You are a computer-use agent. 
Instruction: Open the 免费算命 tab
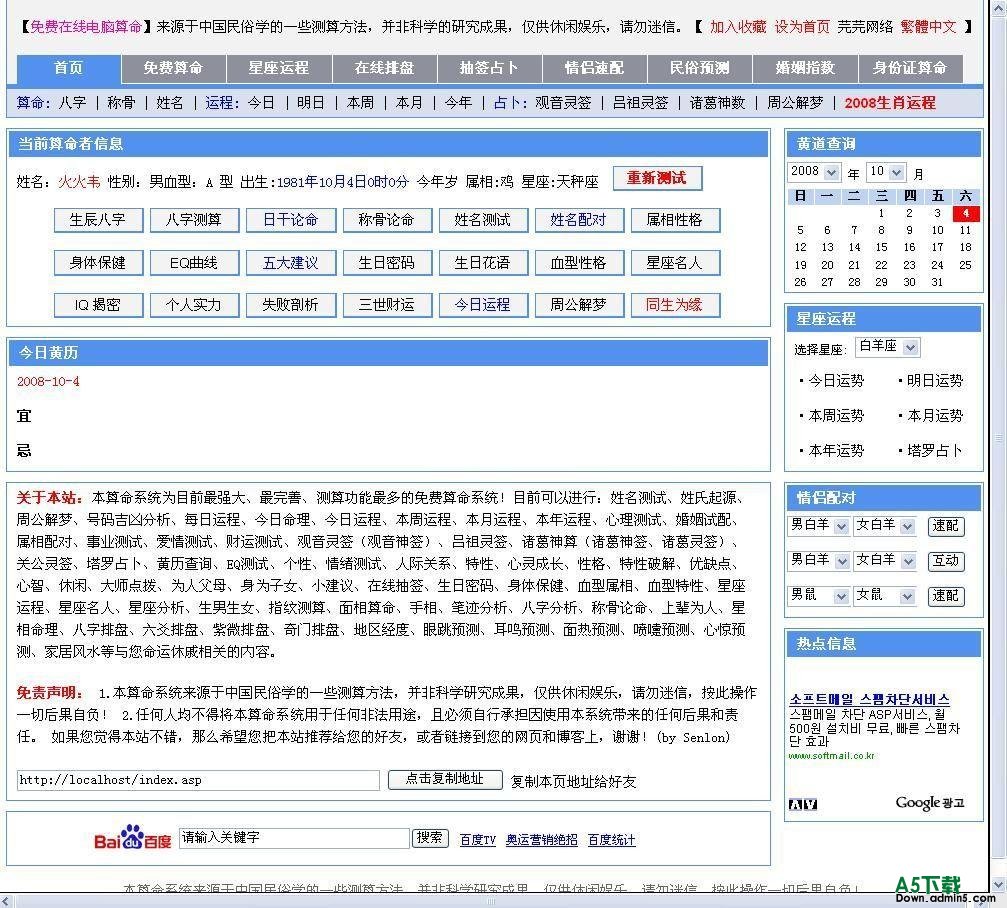pos(173,69)
